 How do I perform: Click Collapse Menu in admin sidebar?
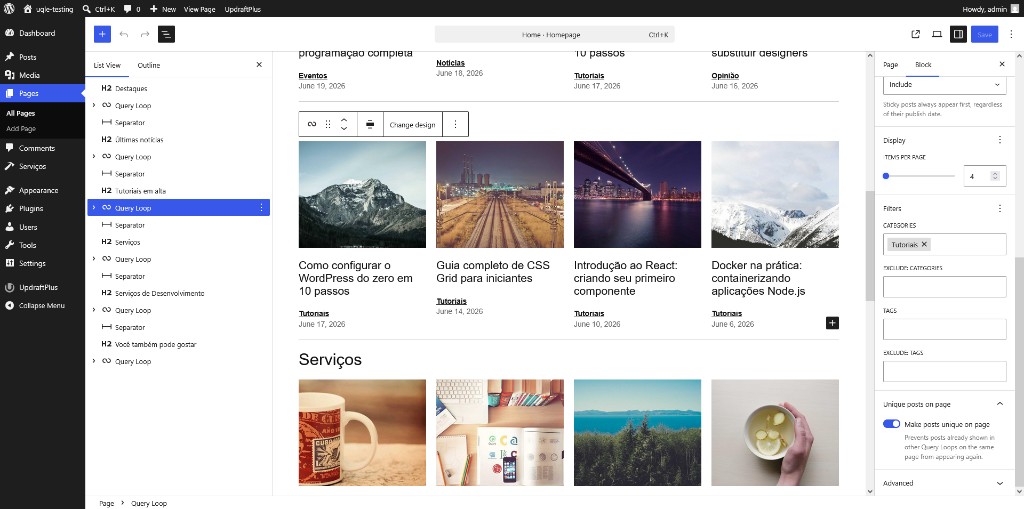pos(42,305)
